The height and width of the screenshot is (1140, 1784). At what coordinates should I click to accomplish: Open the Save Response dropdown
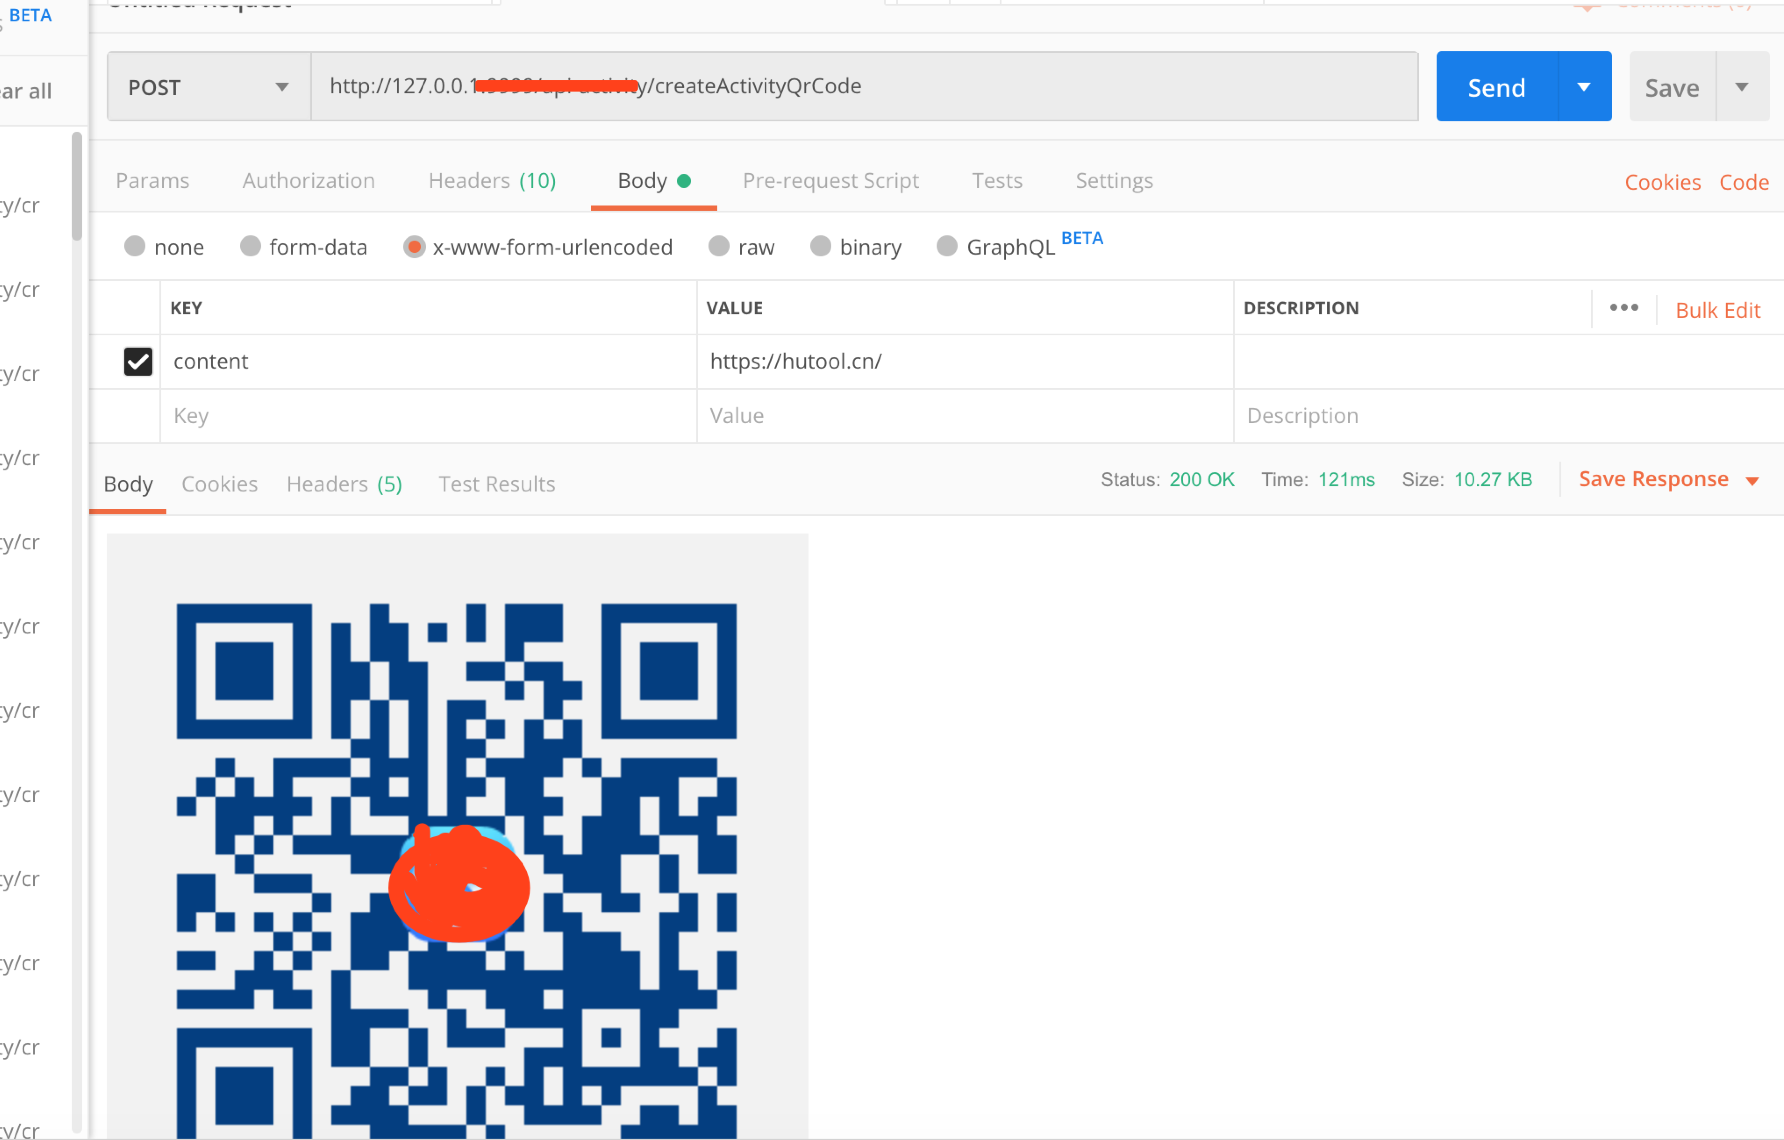[x=1753, y=479]
